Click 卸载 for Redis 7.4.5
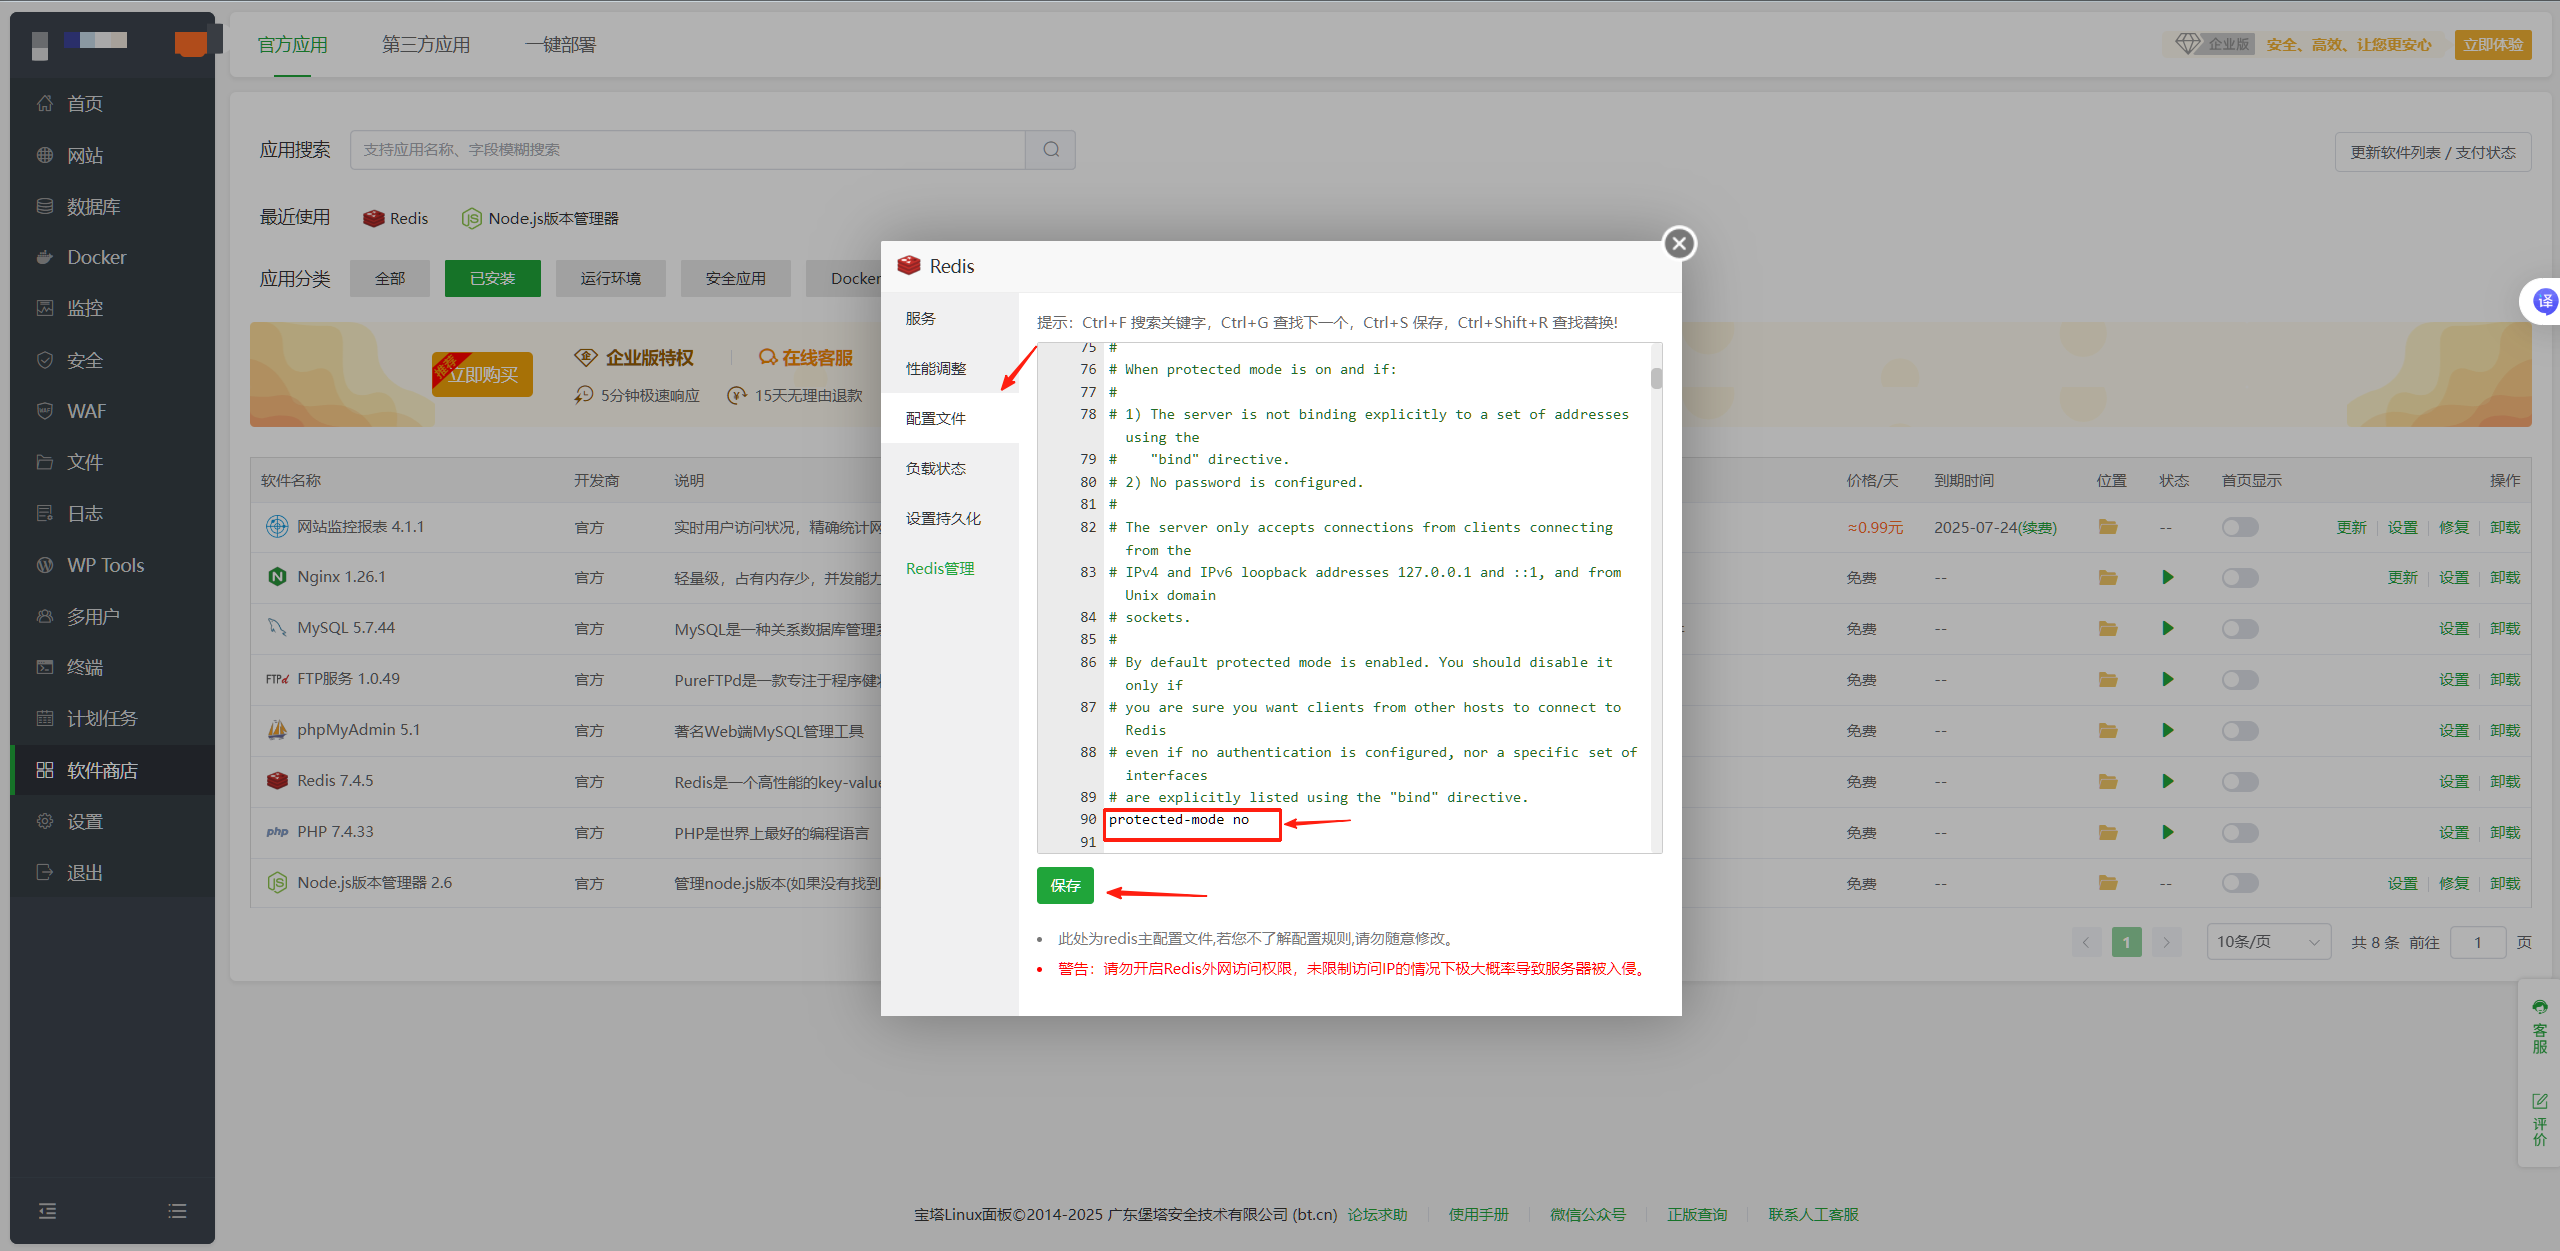The height and width of the screenshot is (1251, 2560). tap(2505, 781)
